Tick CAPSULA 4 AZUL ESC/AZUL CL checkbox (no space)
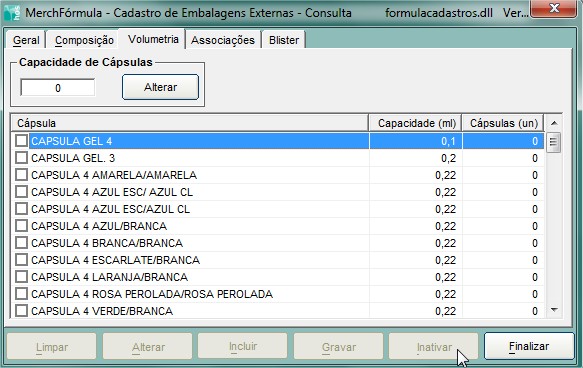This screenshot has width=583, height=368. (x=21, y=209)
